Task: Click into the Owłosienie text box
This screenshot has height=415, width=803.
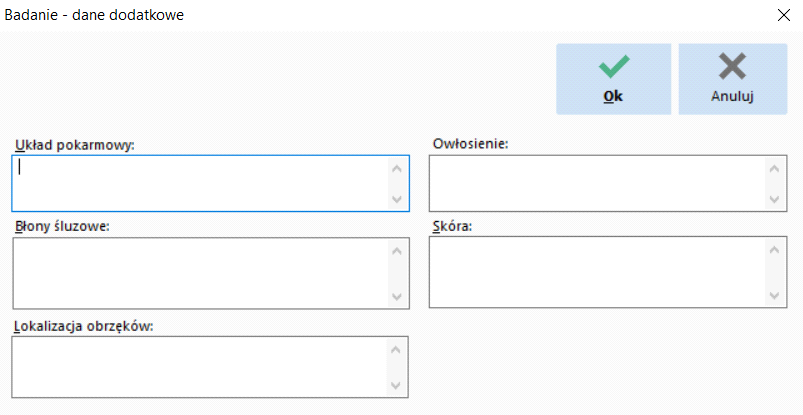Action: click(608, 183)
